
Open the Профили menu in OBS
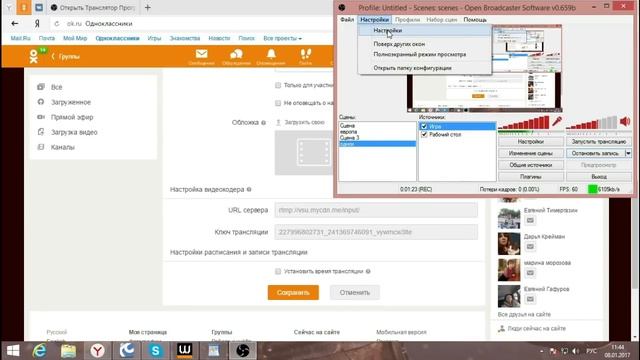(407, 20)
